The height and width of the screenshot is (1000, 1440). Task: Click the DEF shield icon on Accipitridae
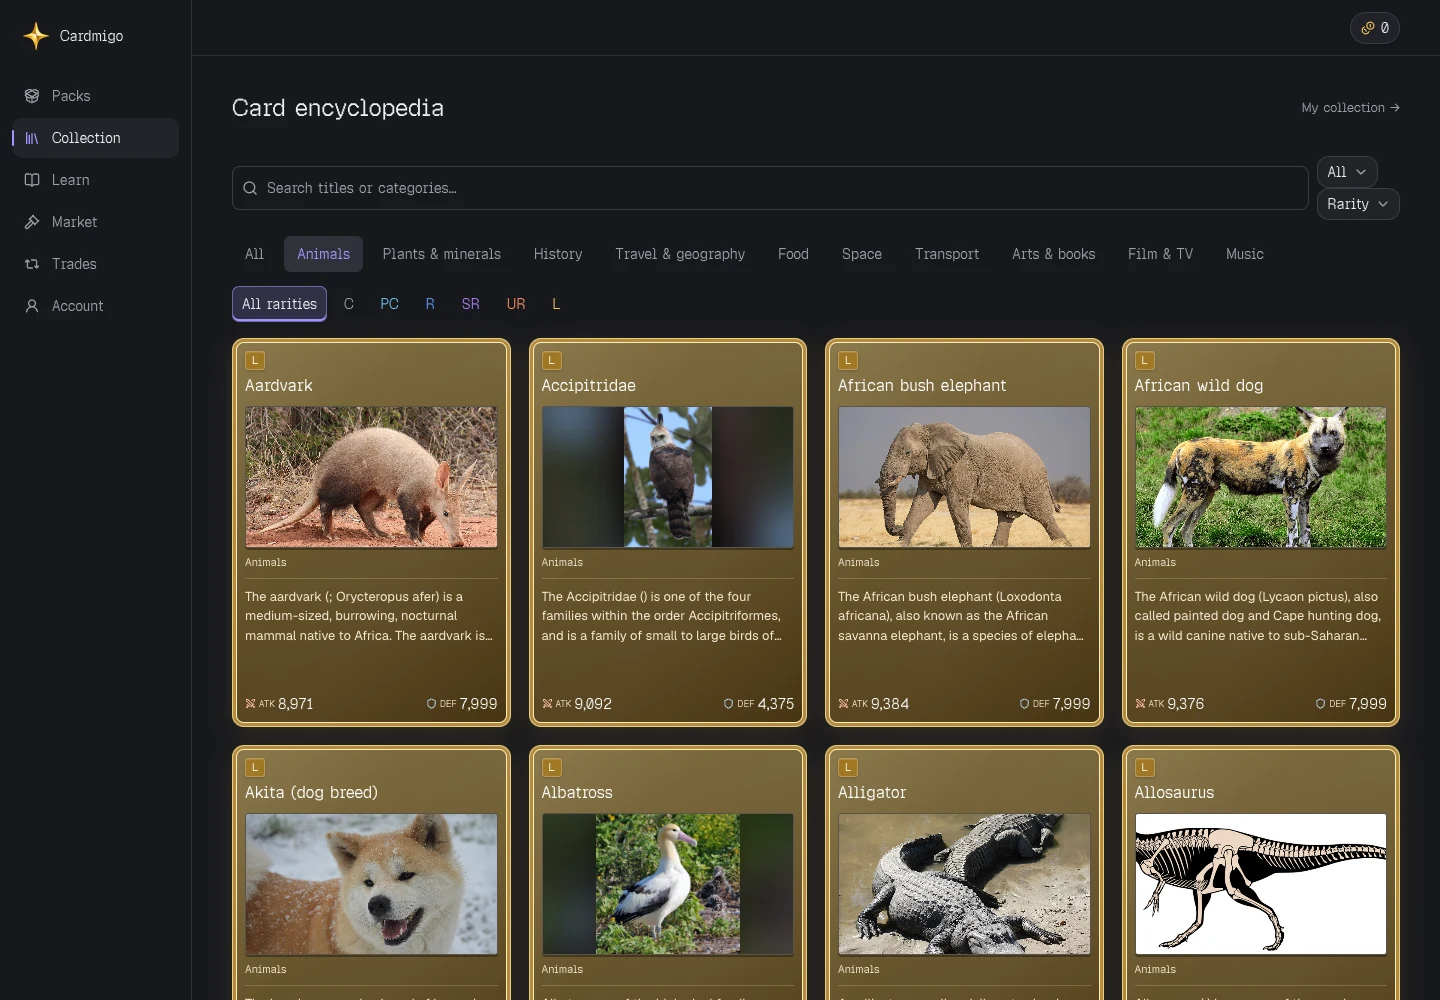(x=728, y=704)
